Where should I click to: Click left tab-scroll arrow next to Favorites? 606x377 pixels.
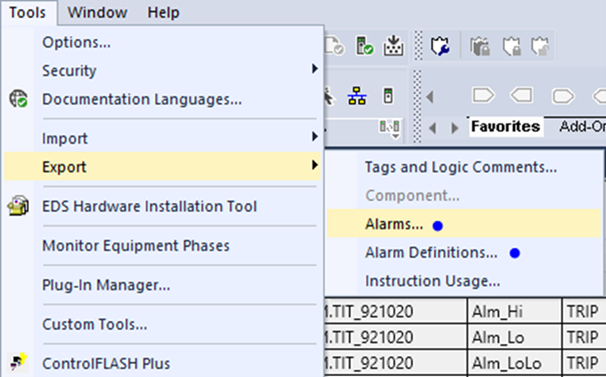(x=432, y=128)
